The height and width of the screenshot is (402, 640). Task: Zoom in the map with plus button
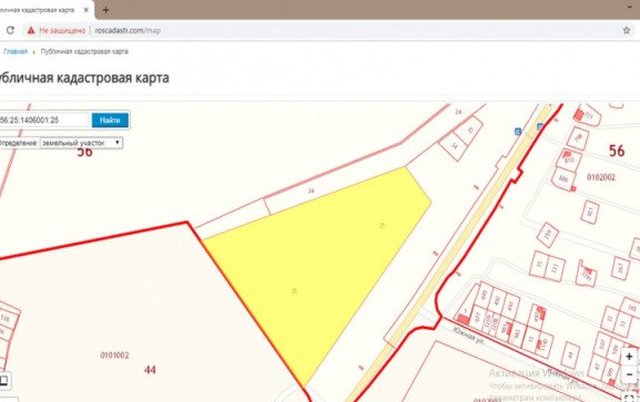pyautogui.click(x=629, y=356)
